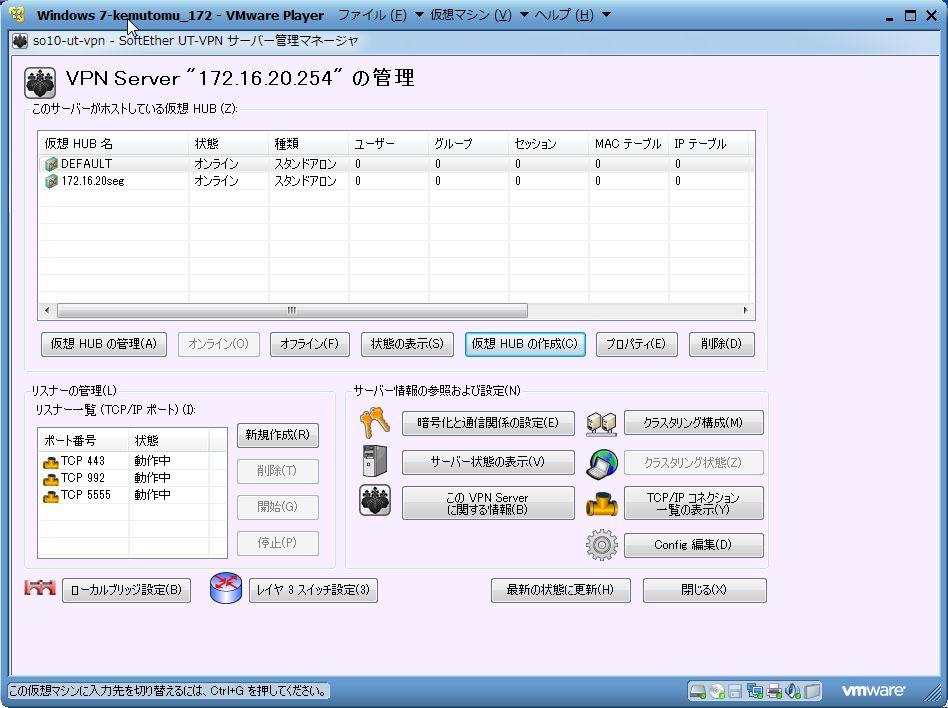Click the two-servers clustering configuration icon
Image resolution: width=948 pixels, height=708 pixels.
pos(602,424)
